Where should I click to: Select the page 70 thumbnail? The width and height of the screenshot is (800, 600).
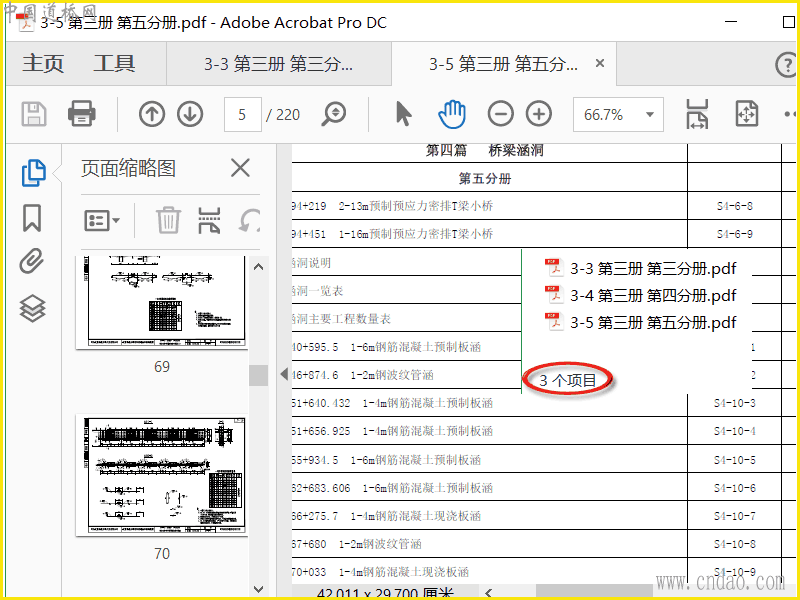coord(162,475)
